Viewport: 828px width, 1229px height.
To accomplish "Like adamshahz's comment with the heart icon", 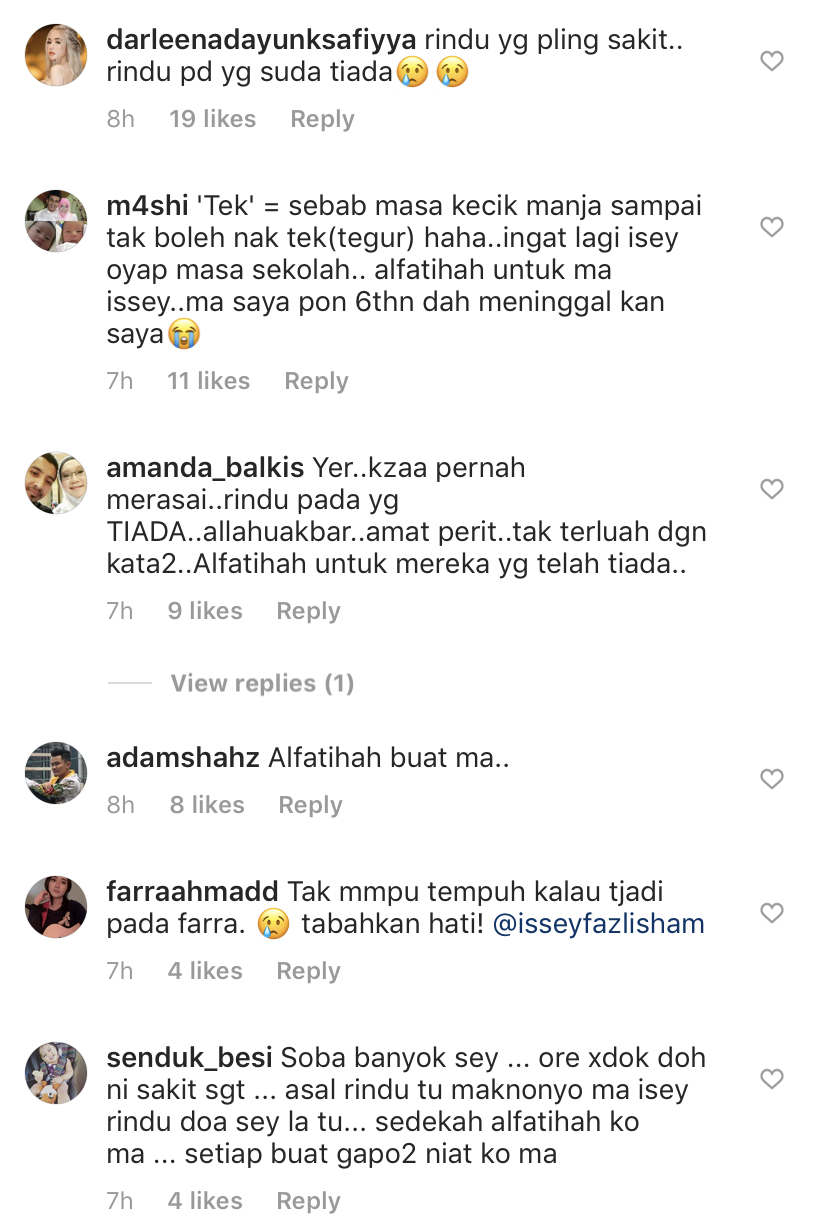I will point(771,779).
